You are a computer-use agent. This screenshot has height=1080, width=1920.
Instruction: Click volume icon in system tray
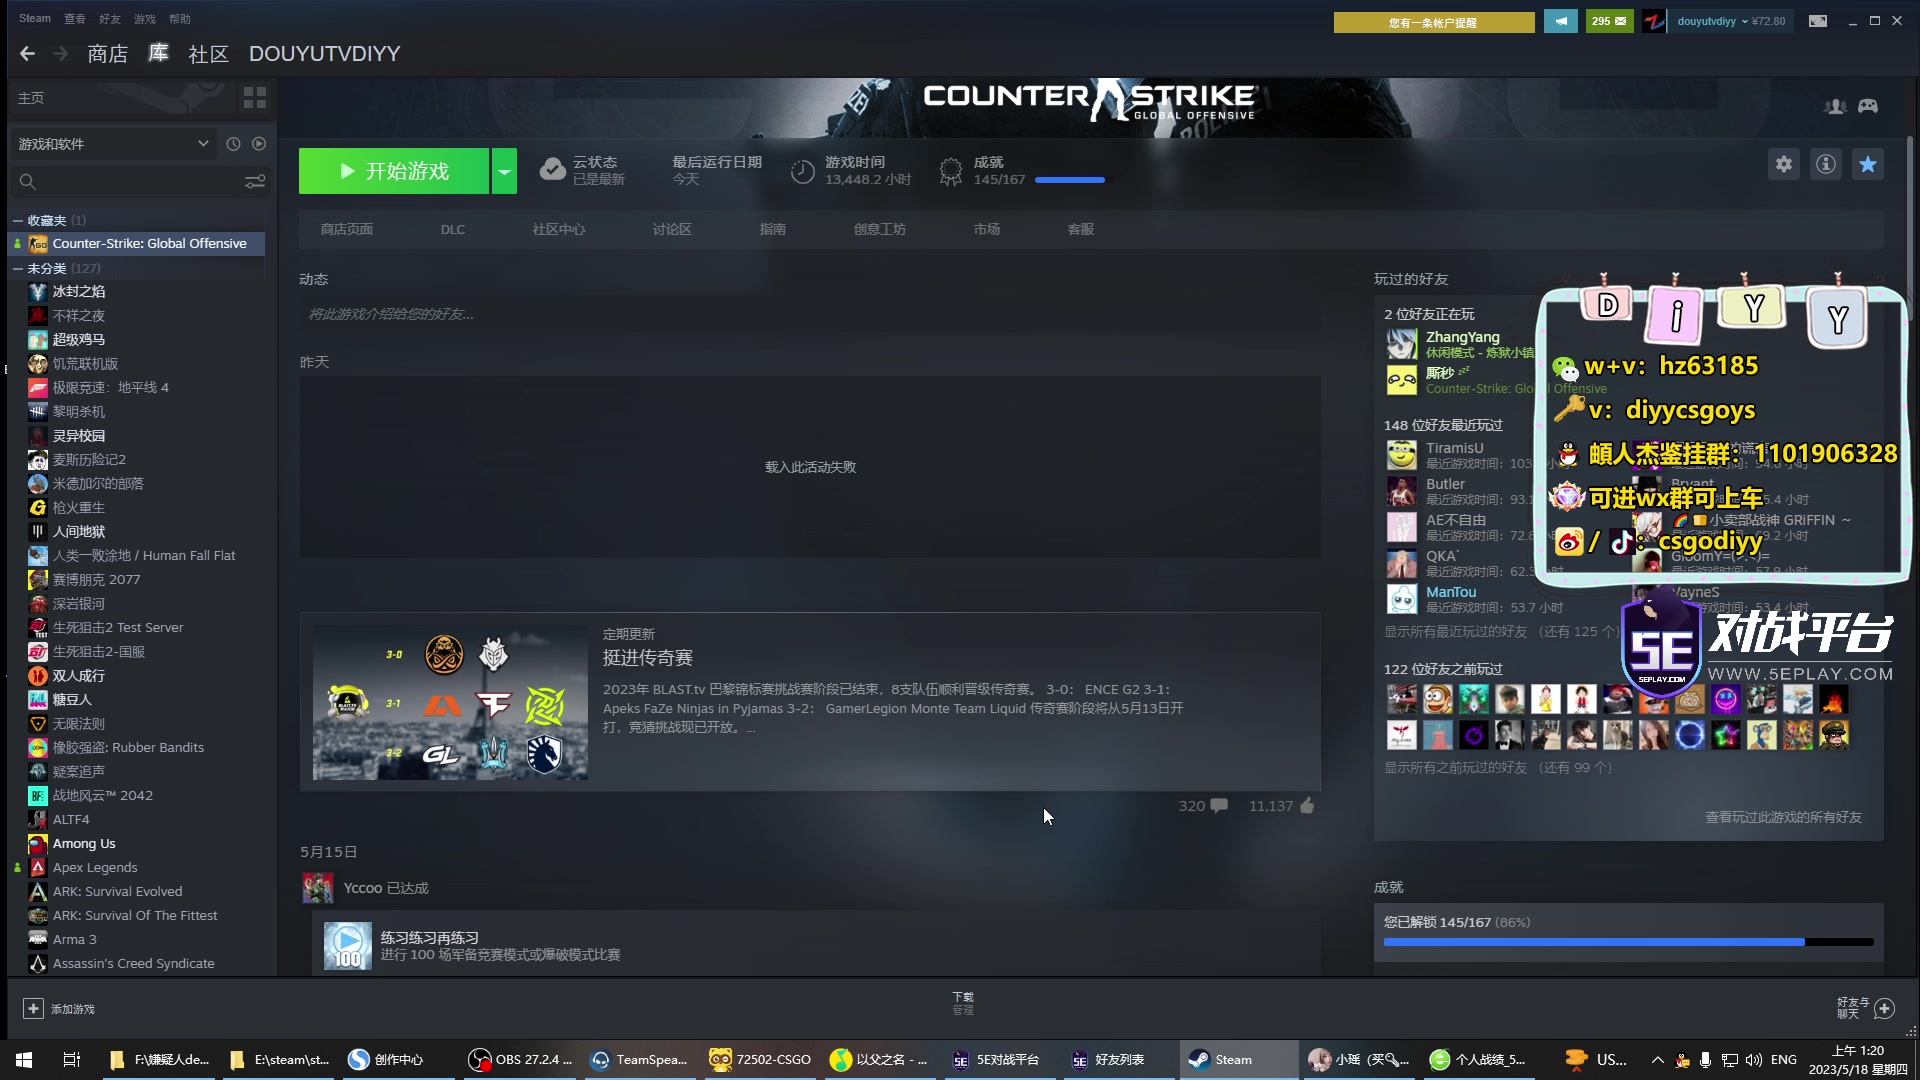[1754, 1060]
